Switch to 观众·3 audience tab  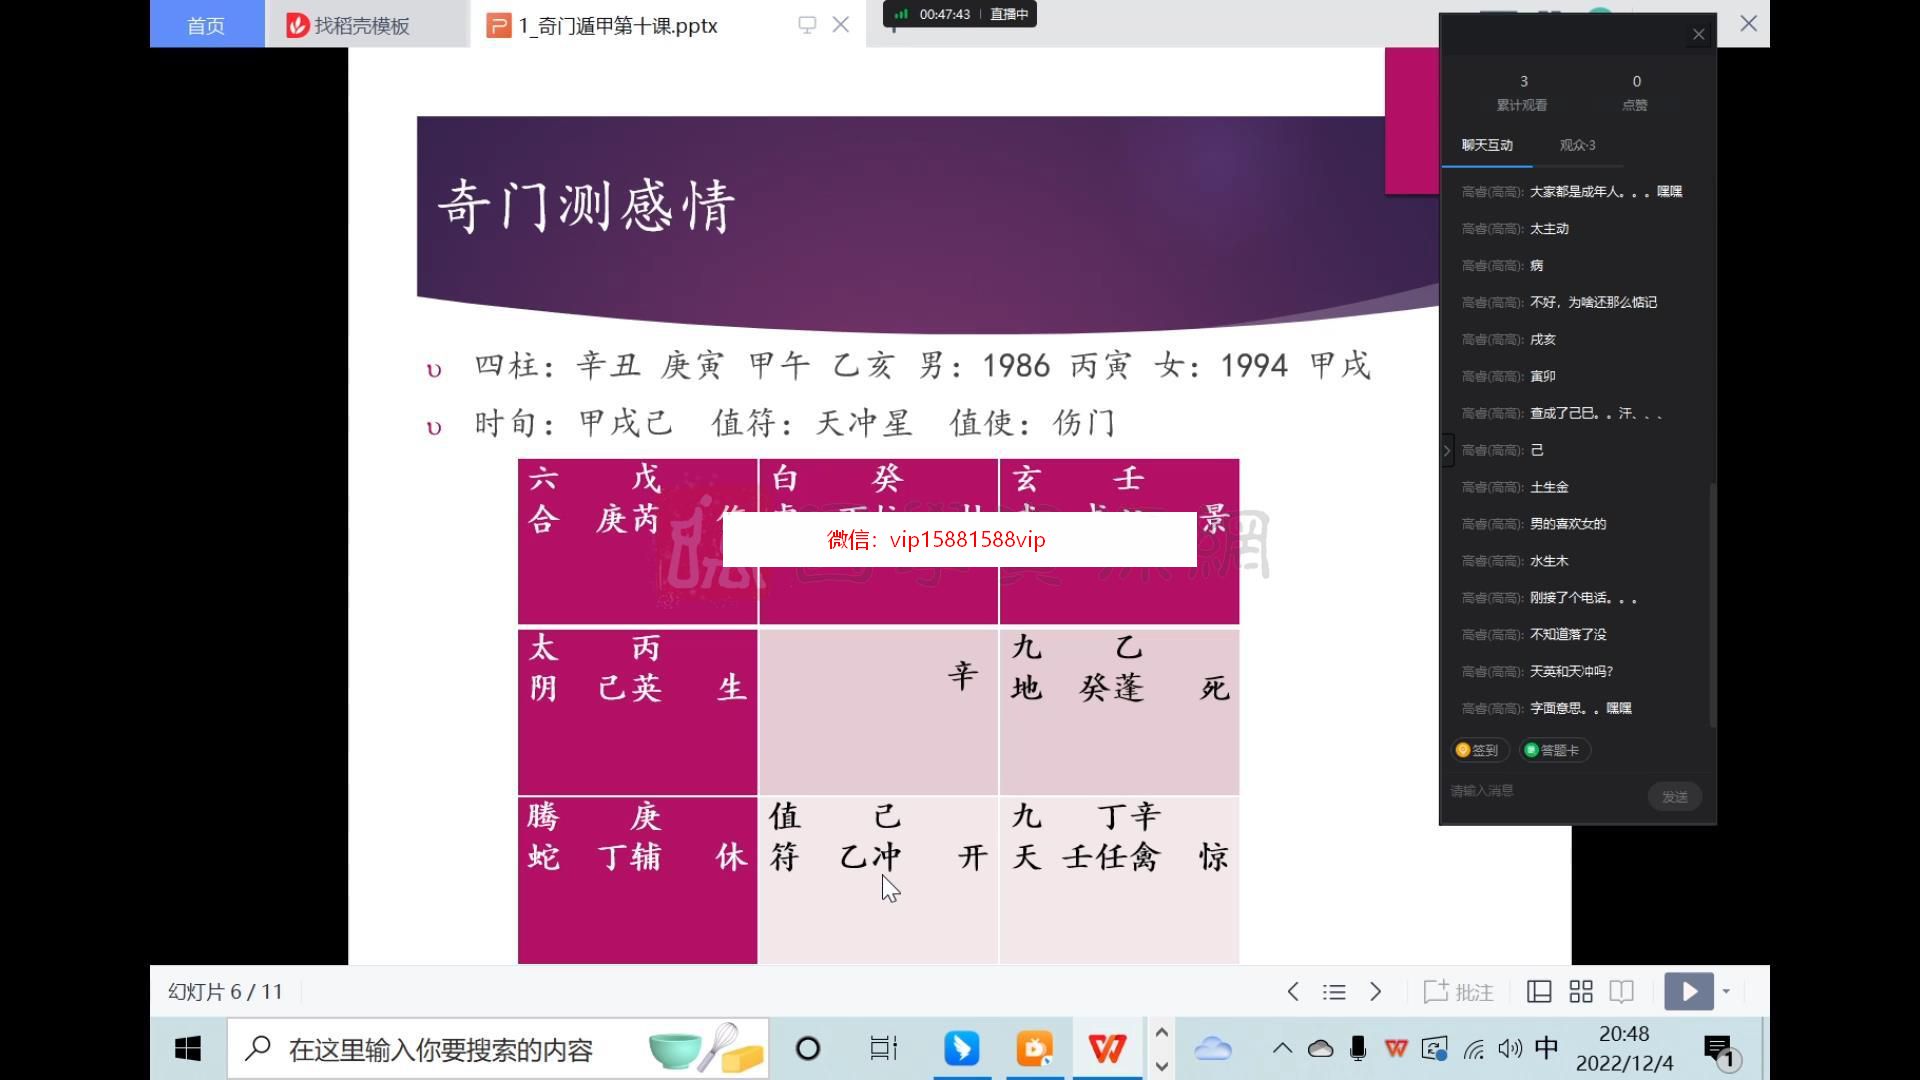pyautogui.click(x=1577, y=145)
